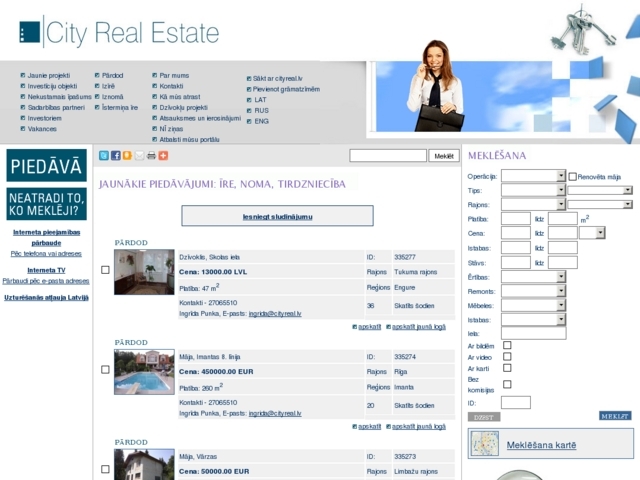The width and height of the screenshot is (640, 480).
Task: Open the Ērtības dropdown
Action: point(533,277)
